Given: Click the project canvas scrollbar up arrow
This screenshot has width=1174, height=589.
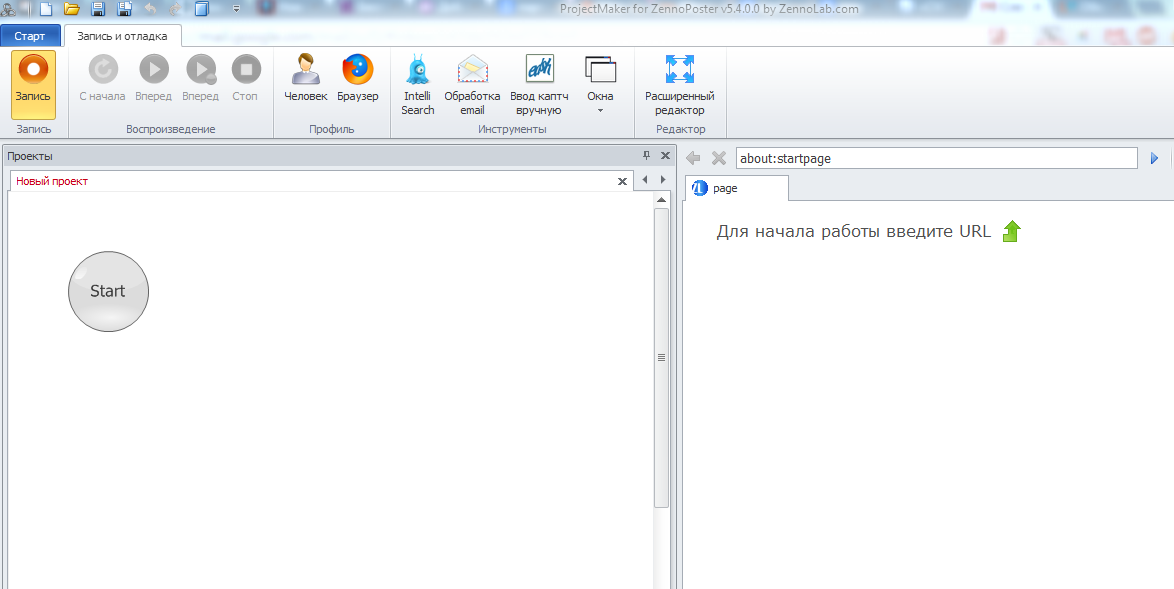Looking at the screenshot, I should (x=661, y=200).
